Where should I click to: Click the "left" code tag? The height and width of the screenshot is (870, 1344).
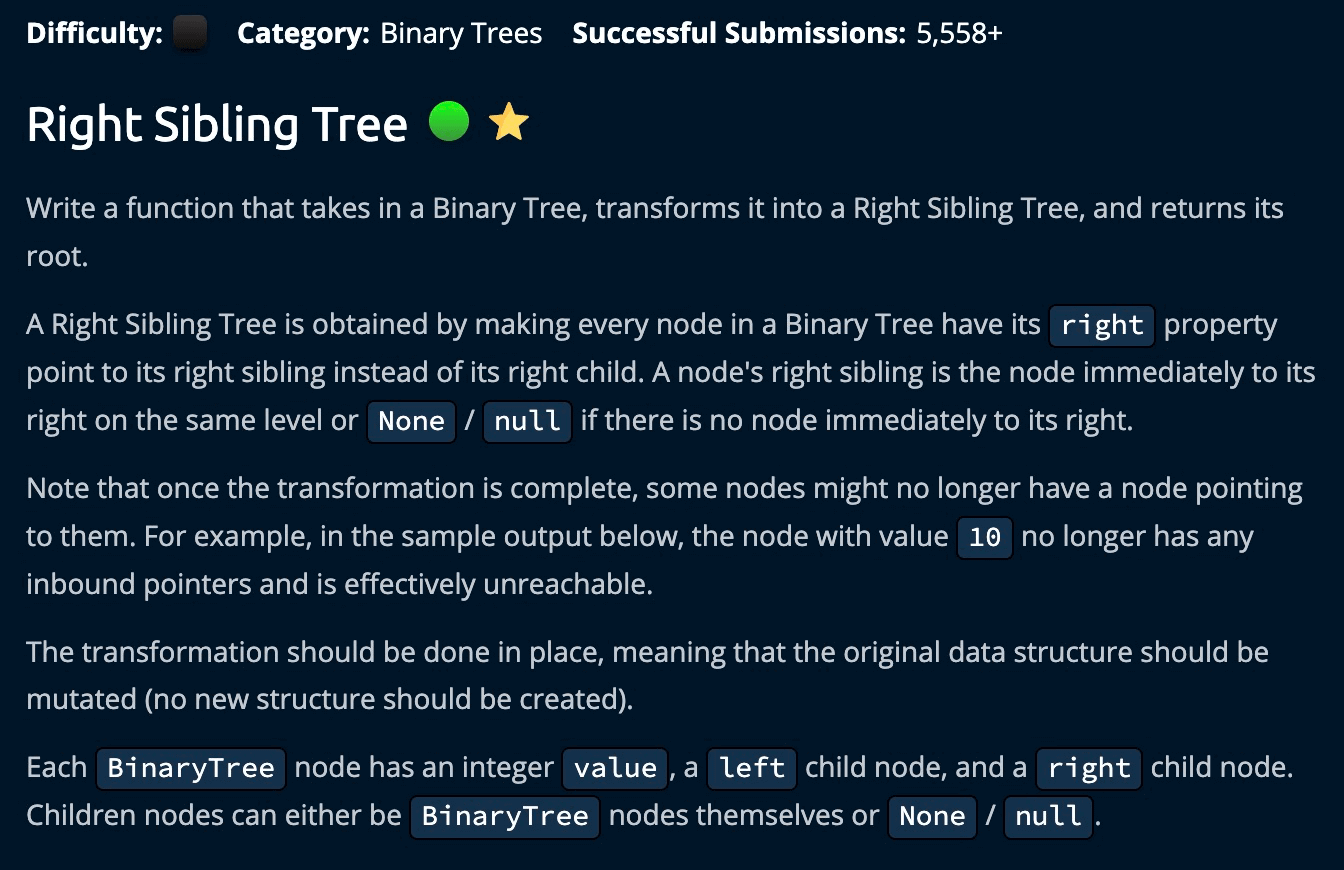752,768
